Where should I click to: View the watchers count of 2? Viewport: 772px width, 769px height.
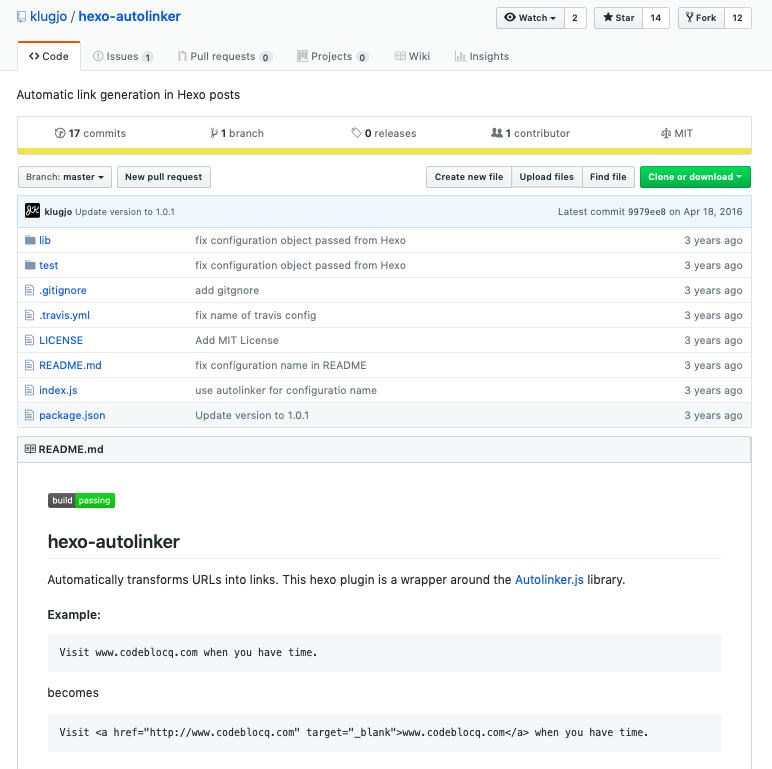point(575,18)
